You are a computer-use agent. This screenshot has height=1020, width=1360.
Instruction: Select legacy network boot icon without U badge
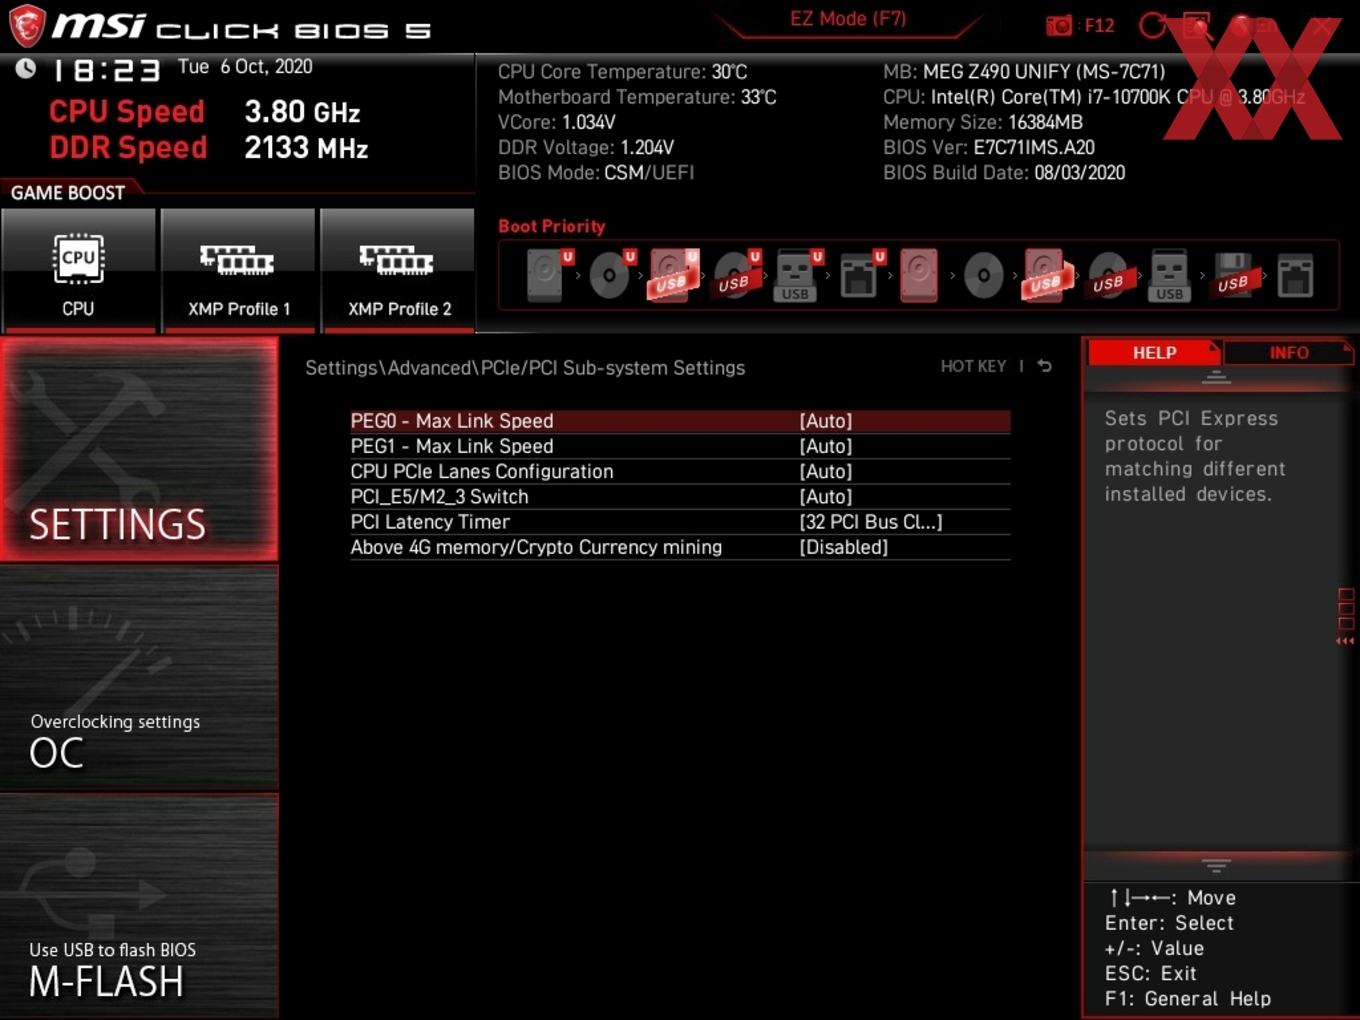coord(1295,274)
